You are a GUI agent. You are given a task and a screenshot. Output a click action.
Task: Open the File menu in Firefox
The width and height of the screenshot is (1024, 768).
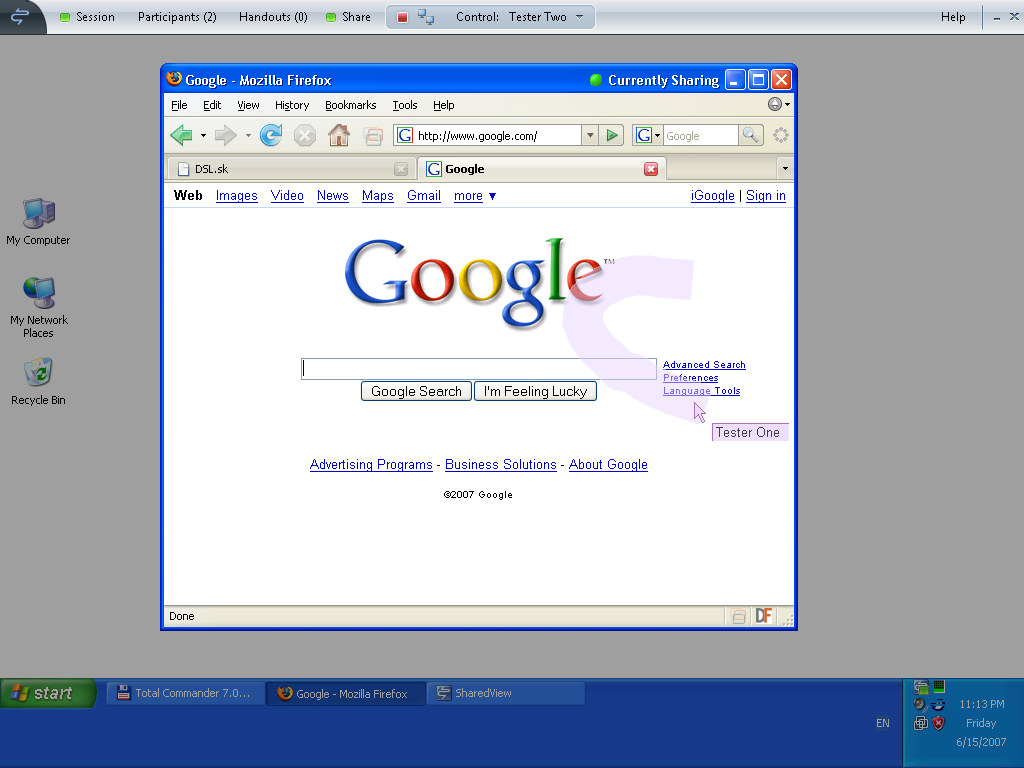[179, 105]
